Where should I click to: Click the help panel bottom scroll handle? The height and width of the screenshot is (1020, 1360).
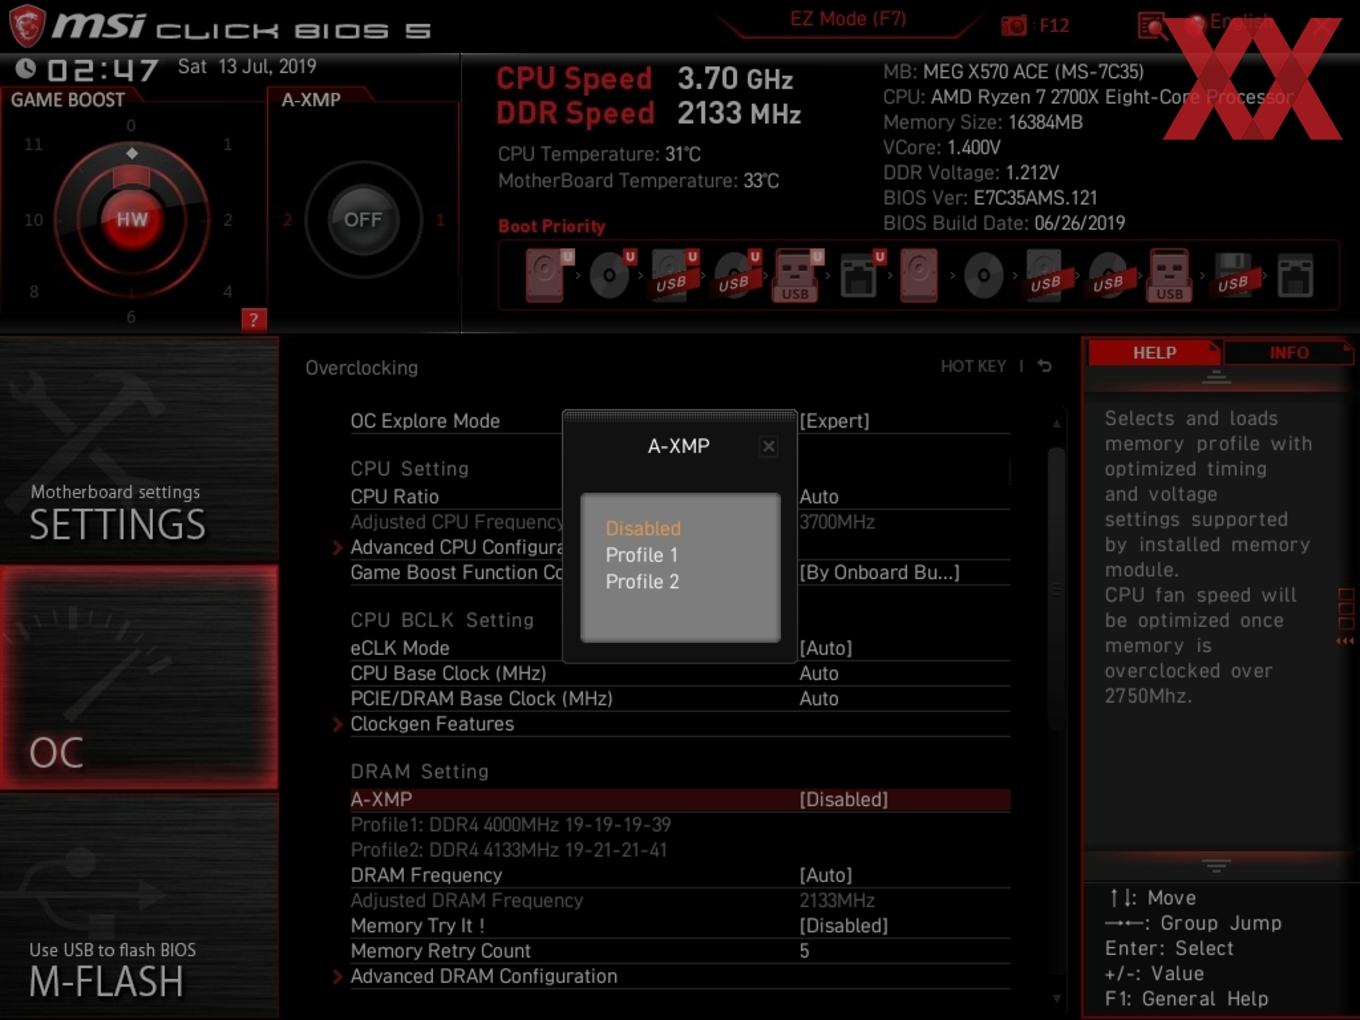1216,864
